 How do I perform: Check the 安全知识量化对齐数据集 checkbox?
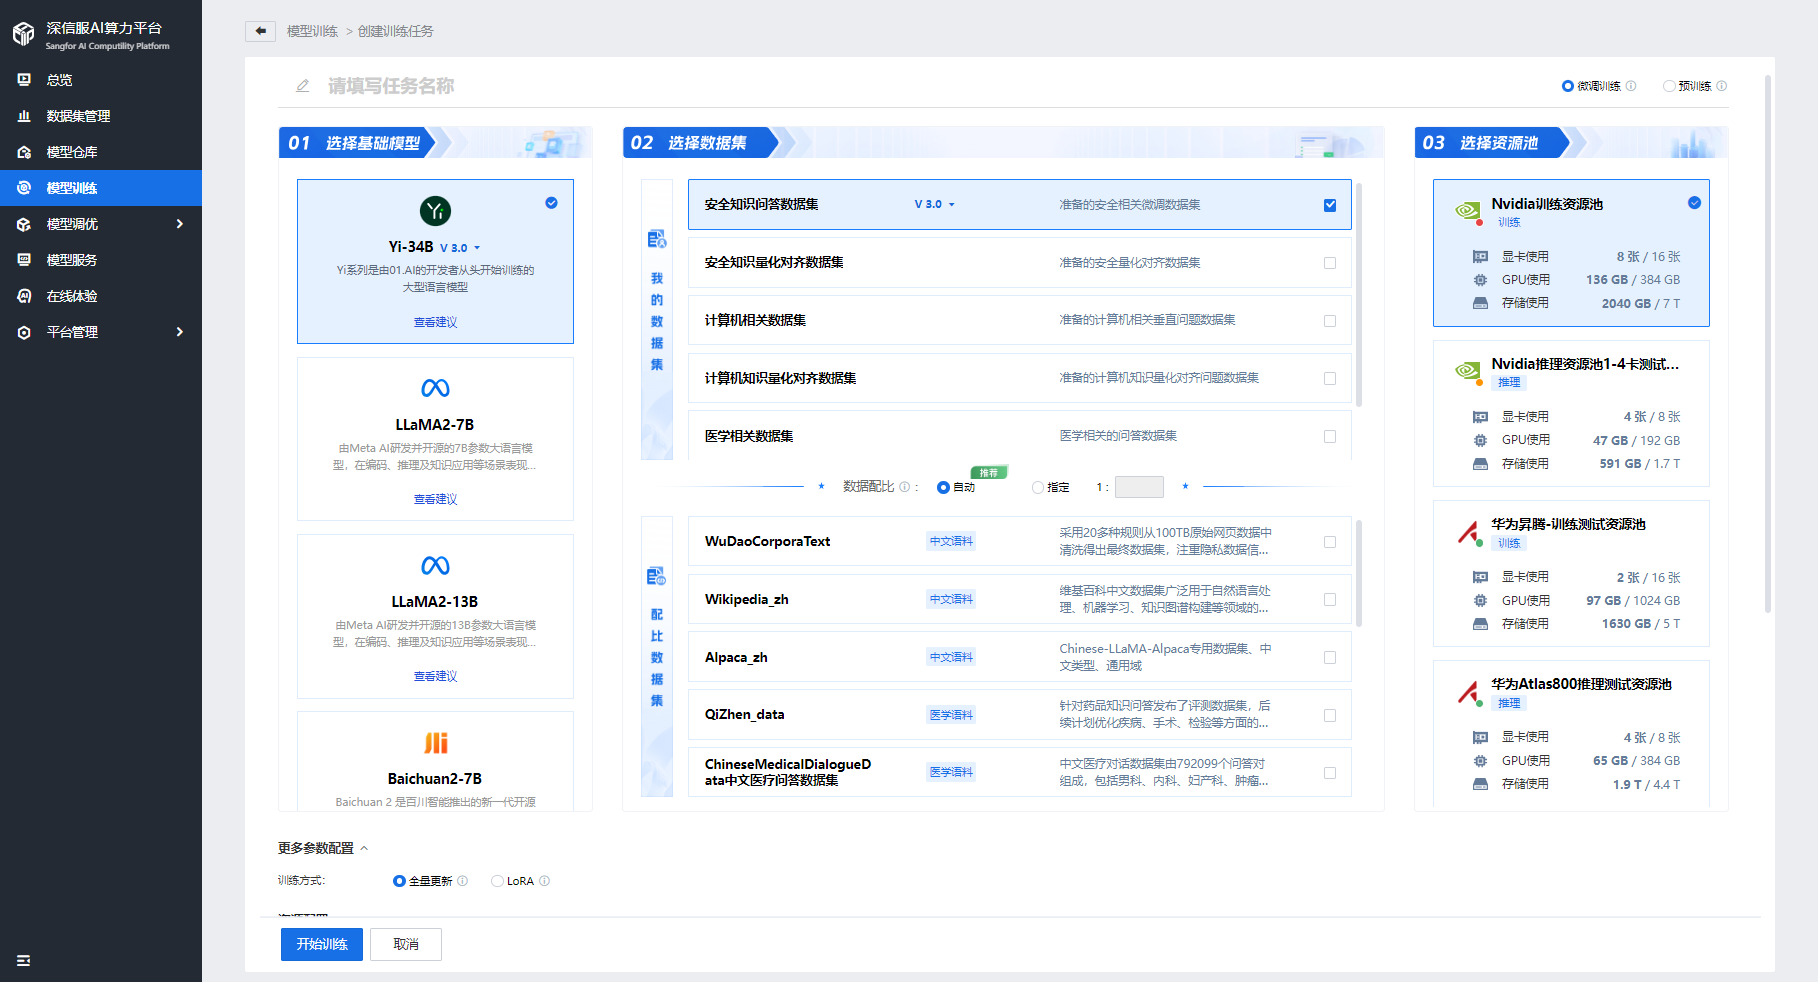[x=1330, y=263]
